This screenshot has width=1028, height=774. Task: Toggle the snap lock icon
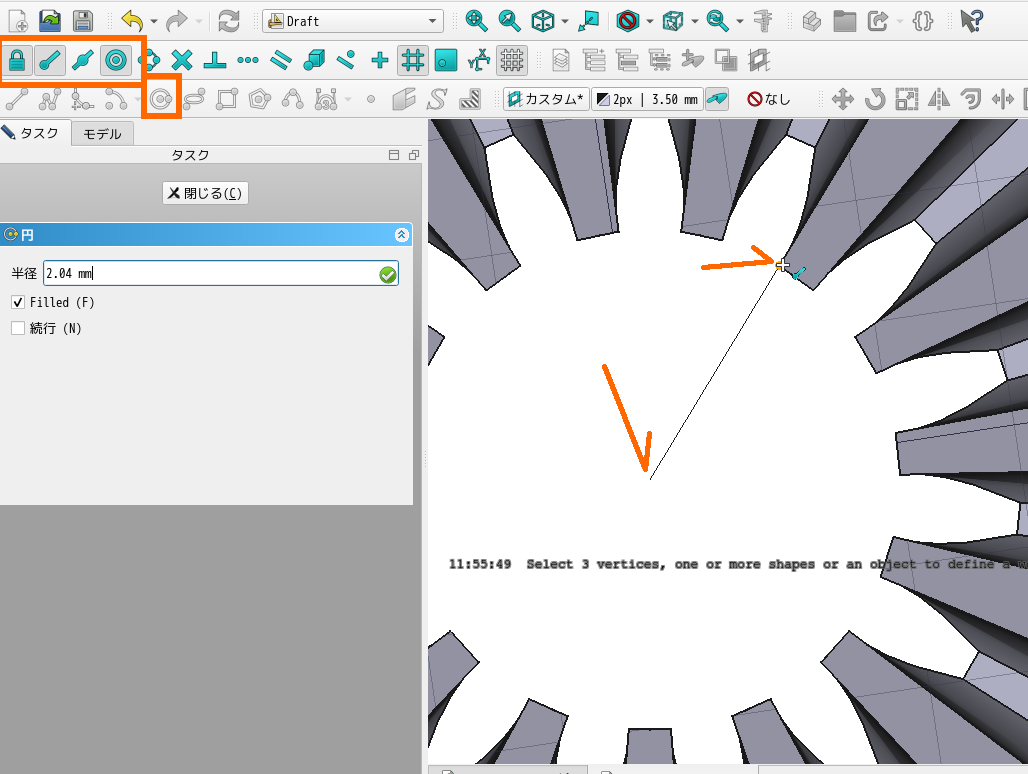(19, 61)
